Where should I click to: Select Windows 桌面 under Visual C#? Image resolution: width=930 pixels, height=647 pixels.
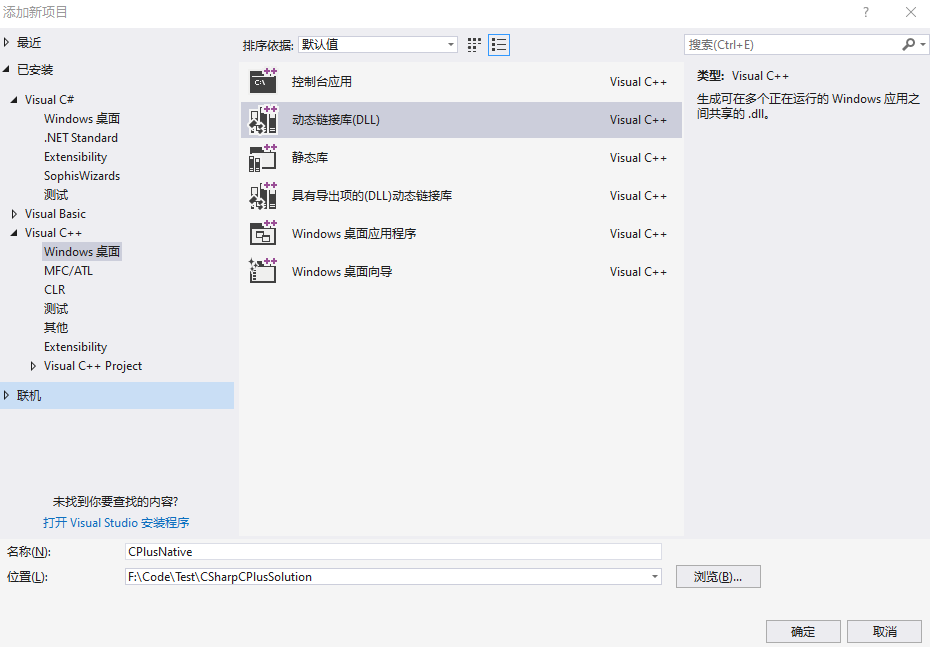pos(82,119)
